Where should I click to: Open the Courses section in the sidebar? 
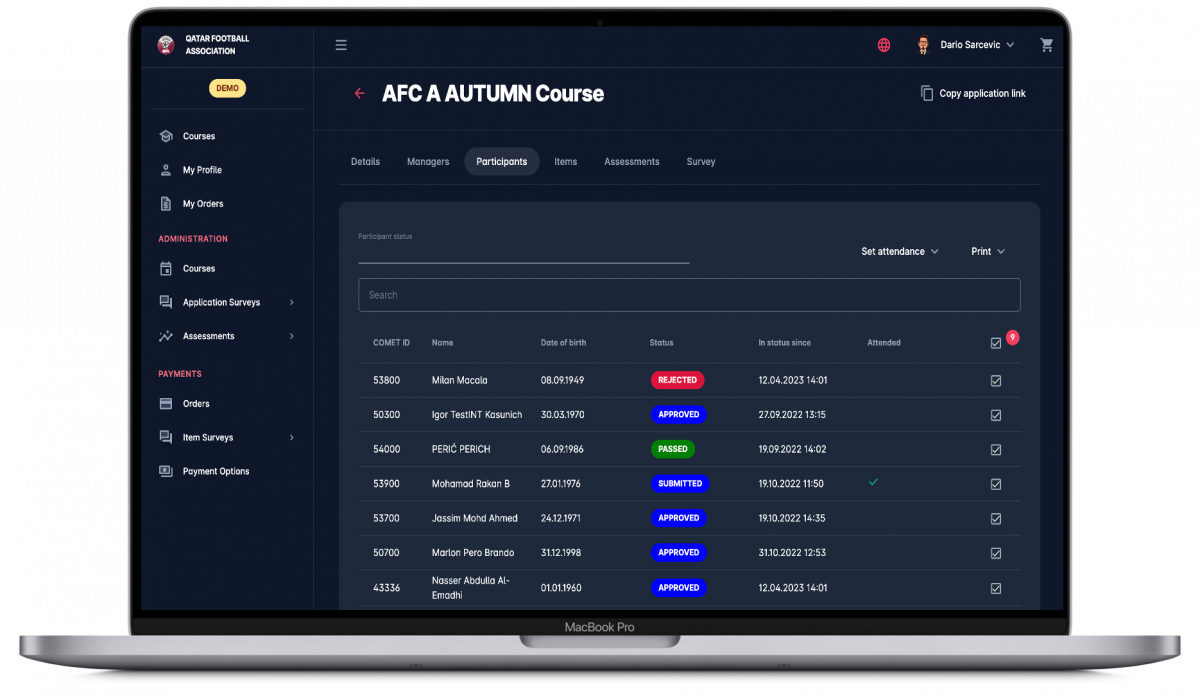coord(199,136)
